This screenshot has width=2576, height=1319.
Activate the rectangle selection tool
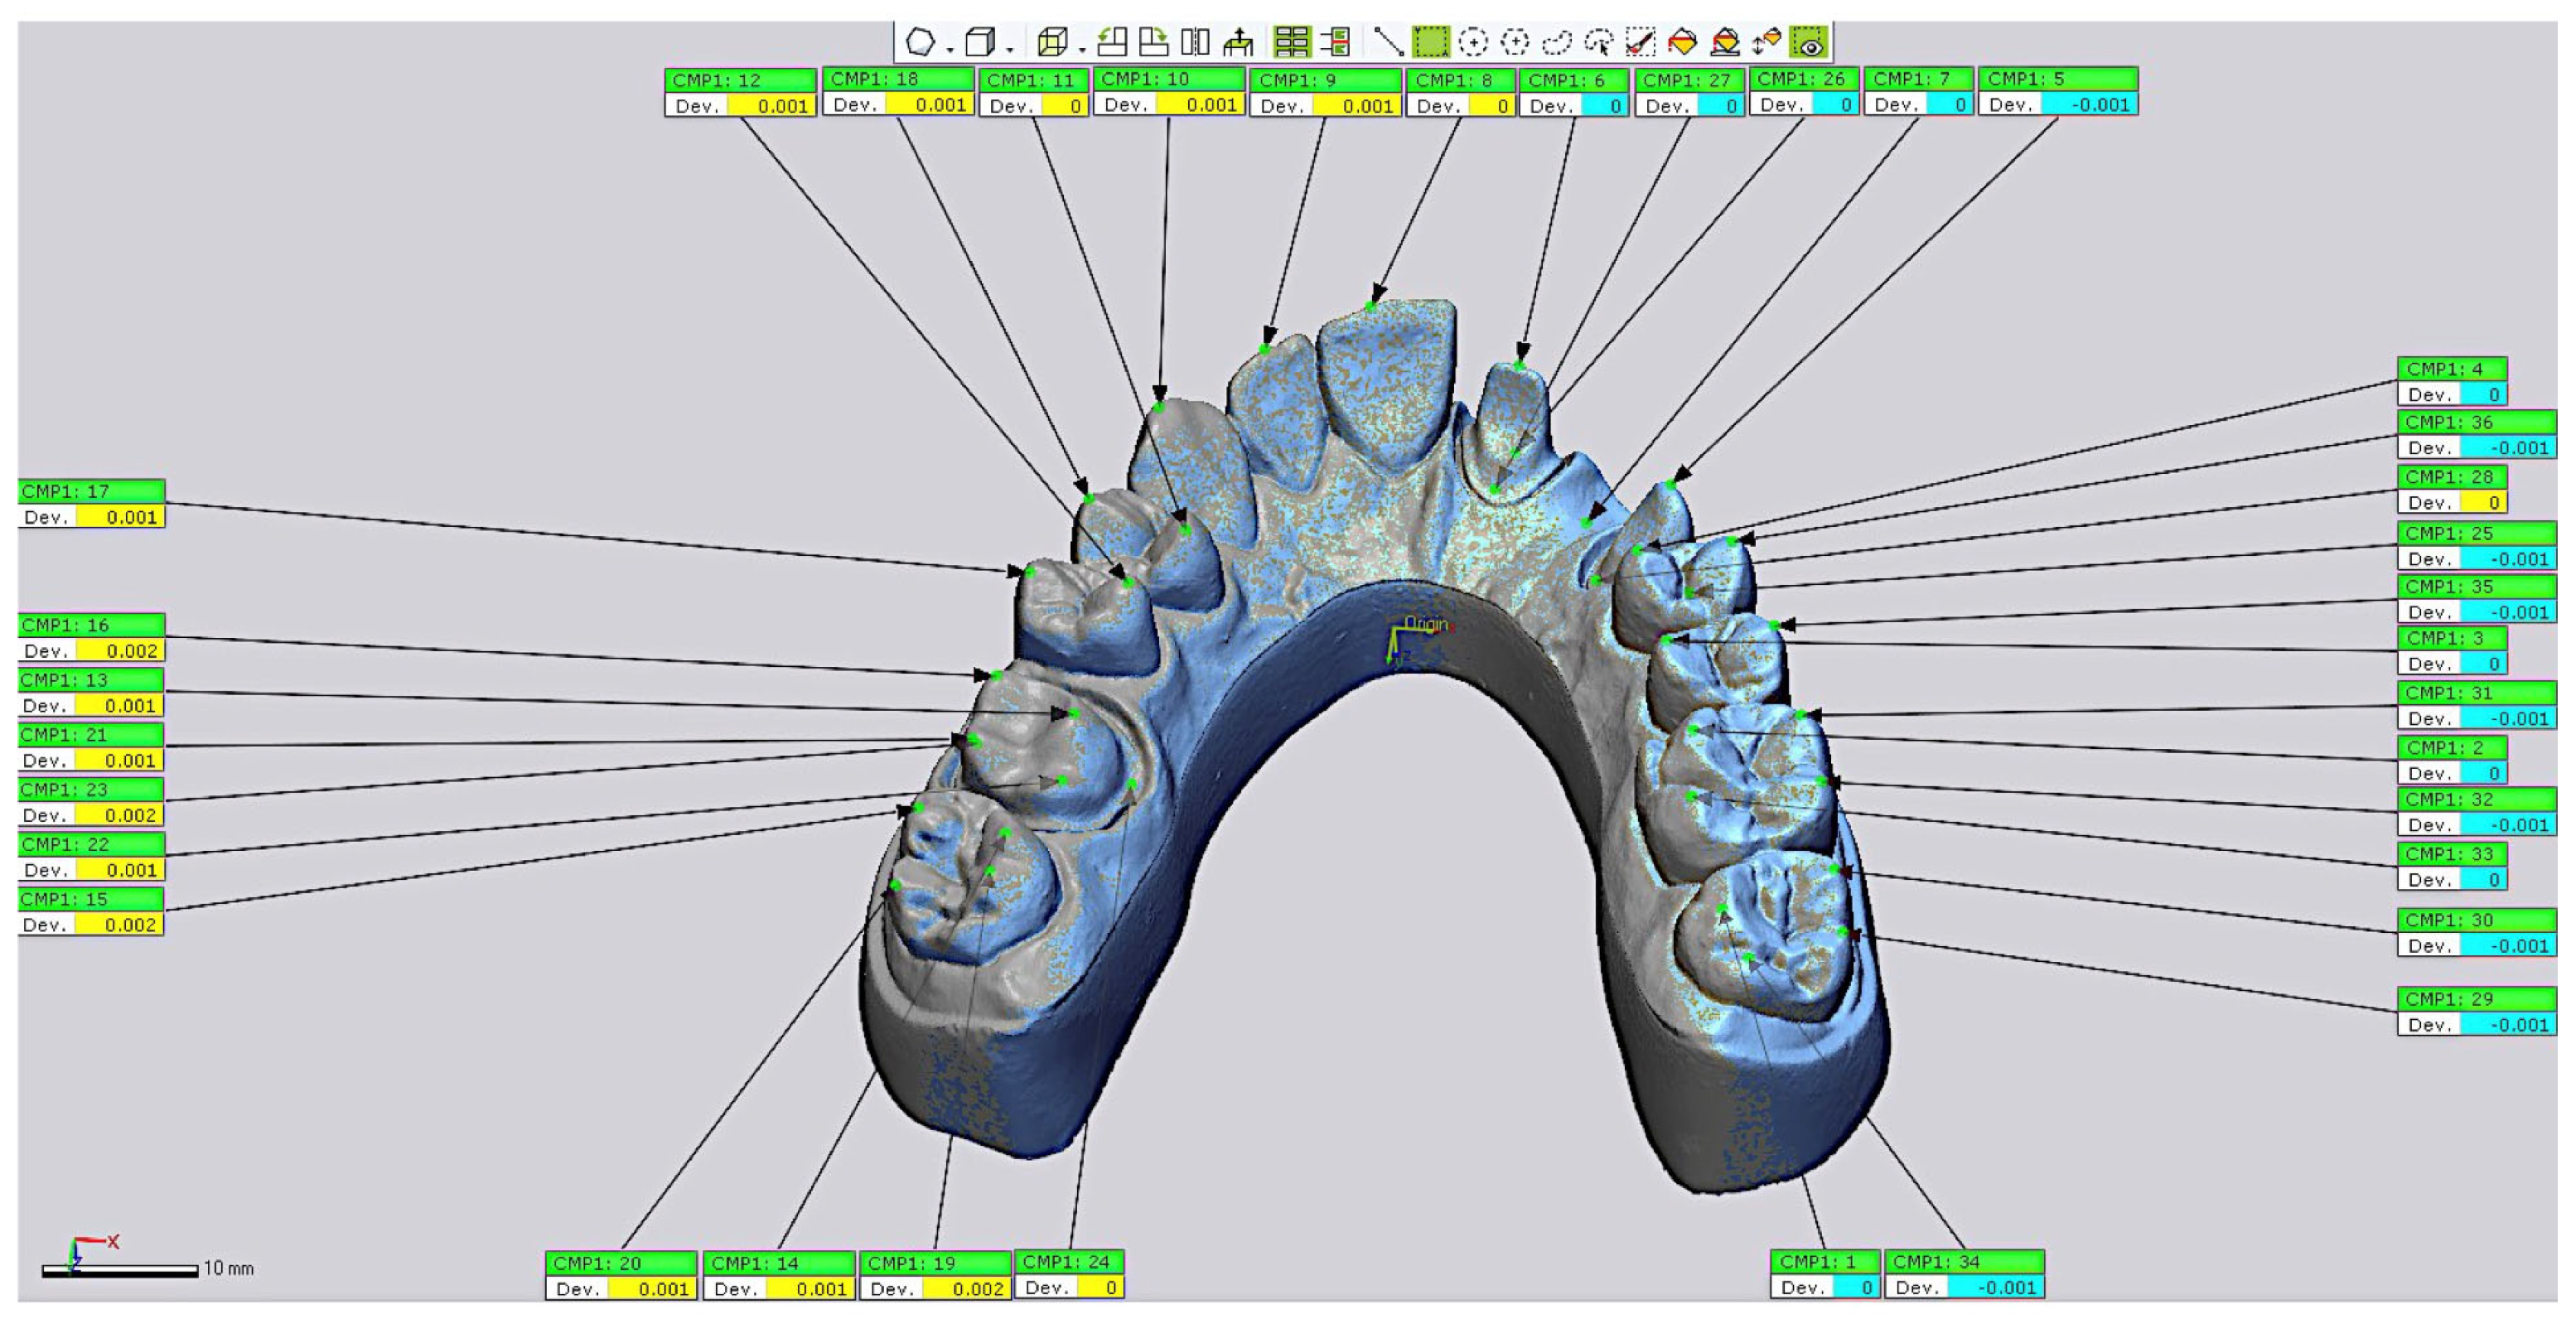(x=1430, y=42)
